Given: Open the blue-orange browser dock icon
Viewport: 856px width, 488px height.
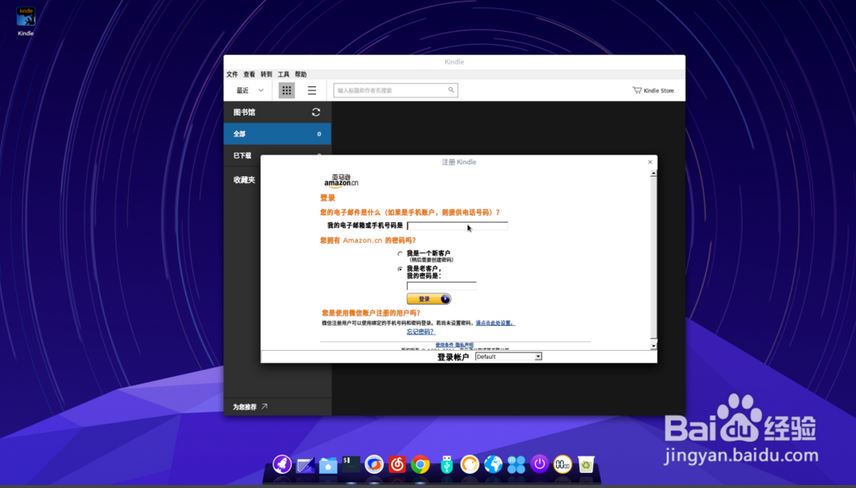Looking at the screenshot, I should pos(374,465).
